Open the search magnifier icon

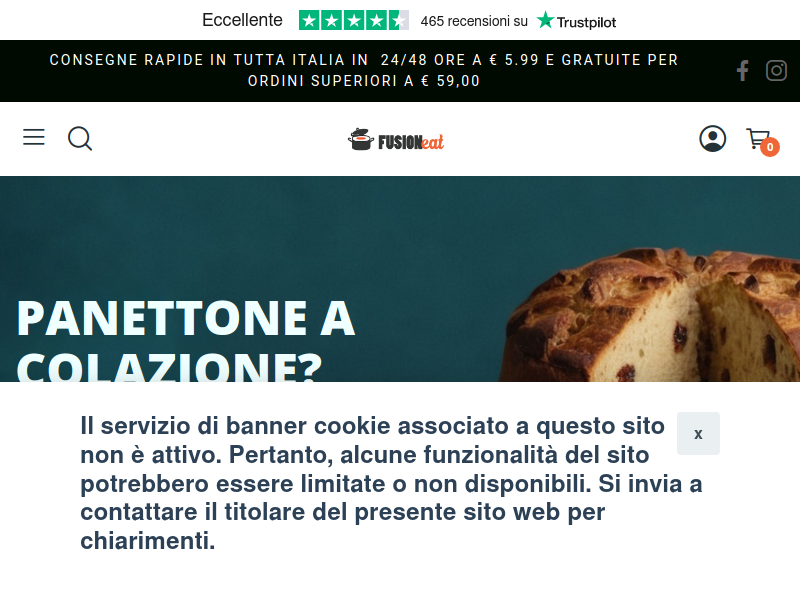(x=80, y=138)
